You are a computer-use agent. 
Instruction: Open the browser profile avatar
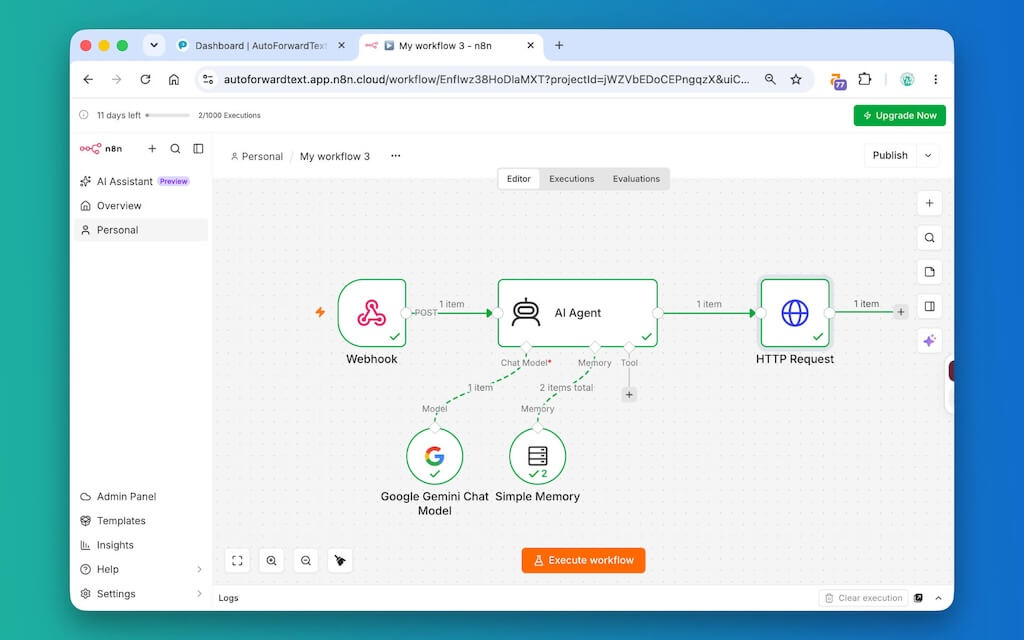906,79
